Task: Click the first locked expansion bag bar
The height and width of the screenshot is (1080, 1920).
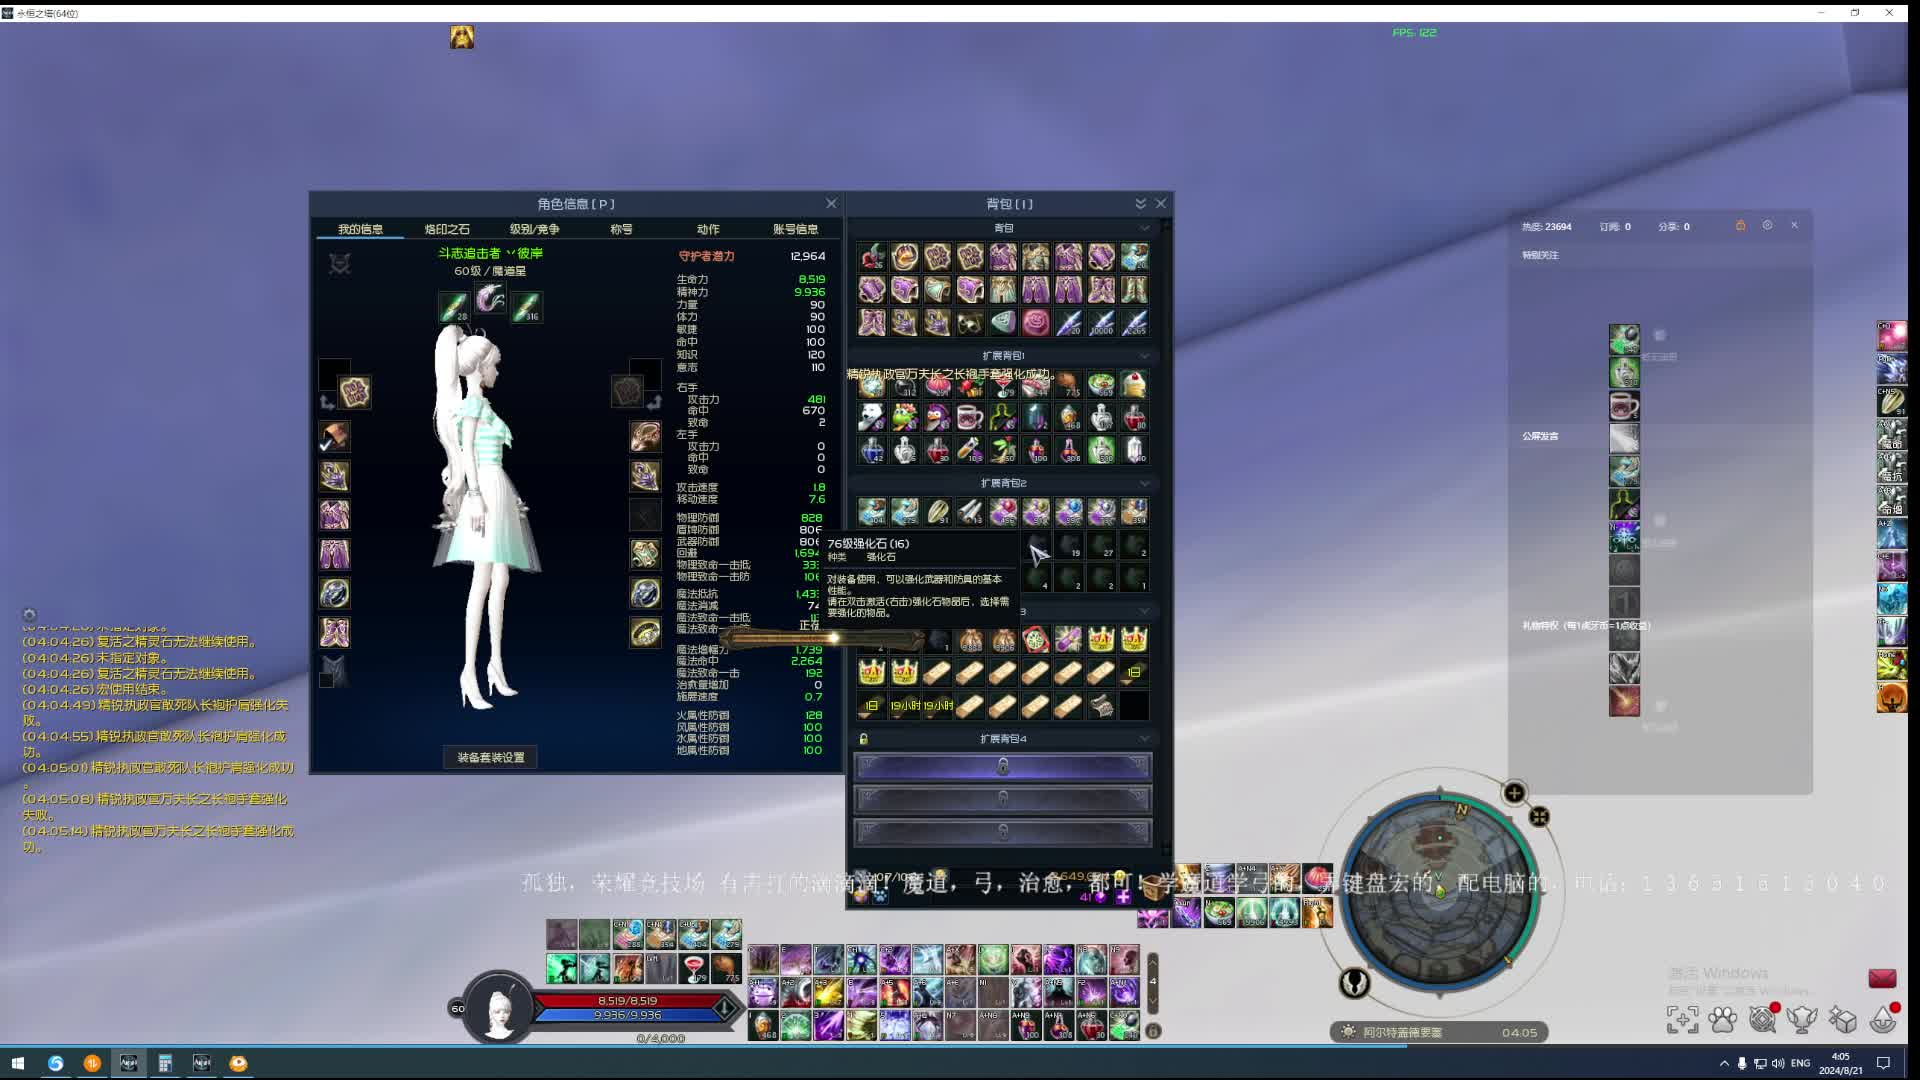Action: [x=1002, y=766]
